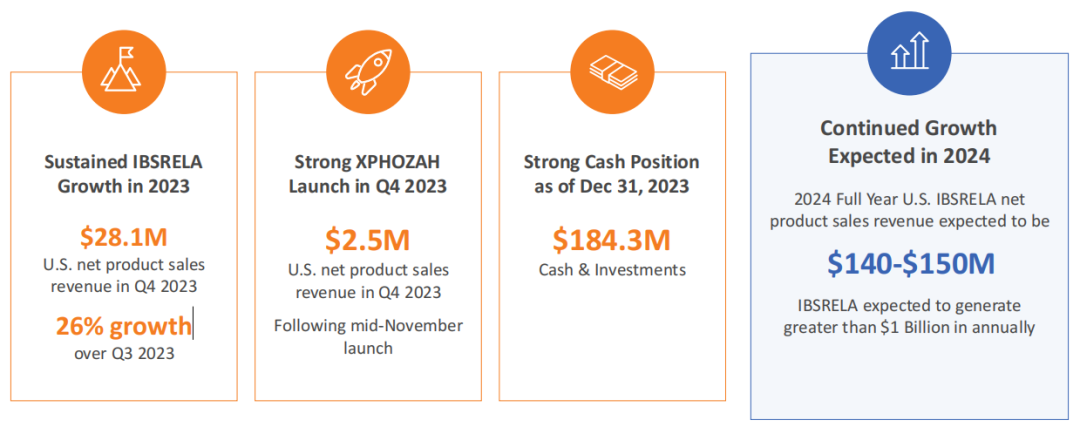Viewport: 1080px width, 427px height.
Task: Select the $28.1M revenue figure
Action: [124, 237]
